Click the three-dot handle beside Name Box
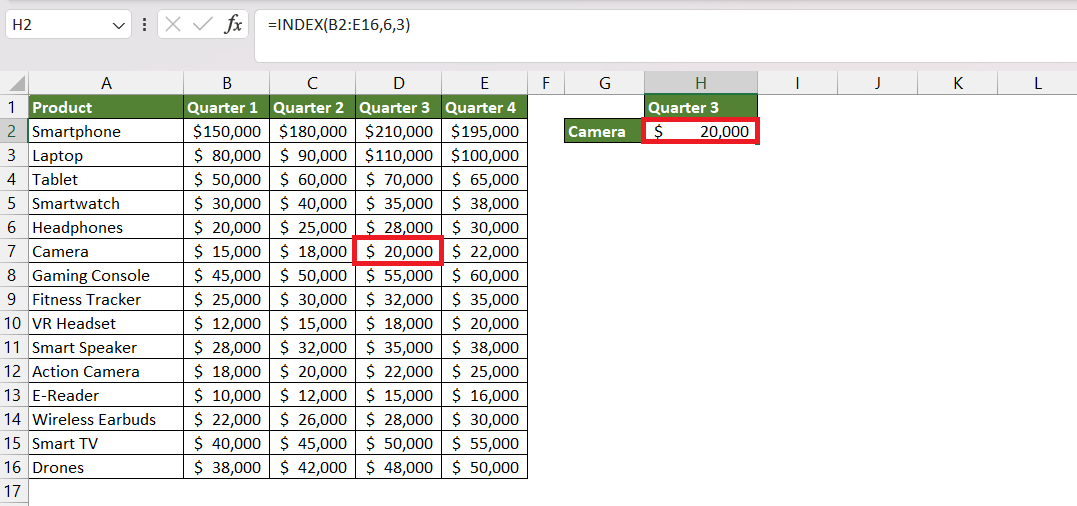Viewport: 1077px width, 506px height. 144,25
